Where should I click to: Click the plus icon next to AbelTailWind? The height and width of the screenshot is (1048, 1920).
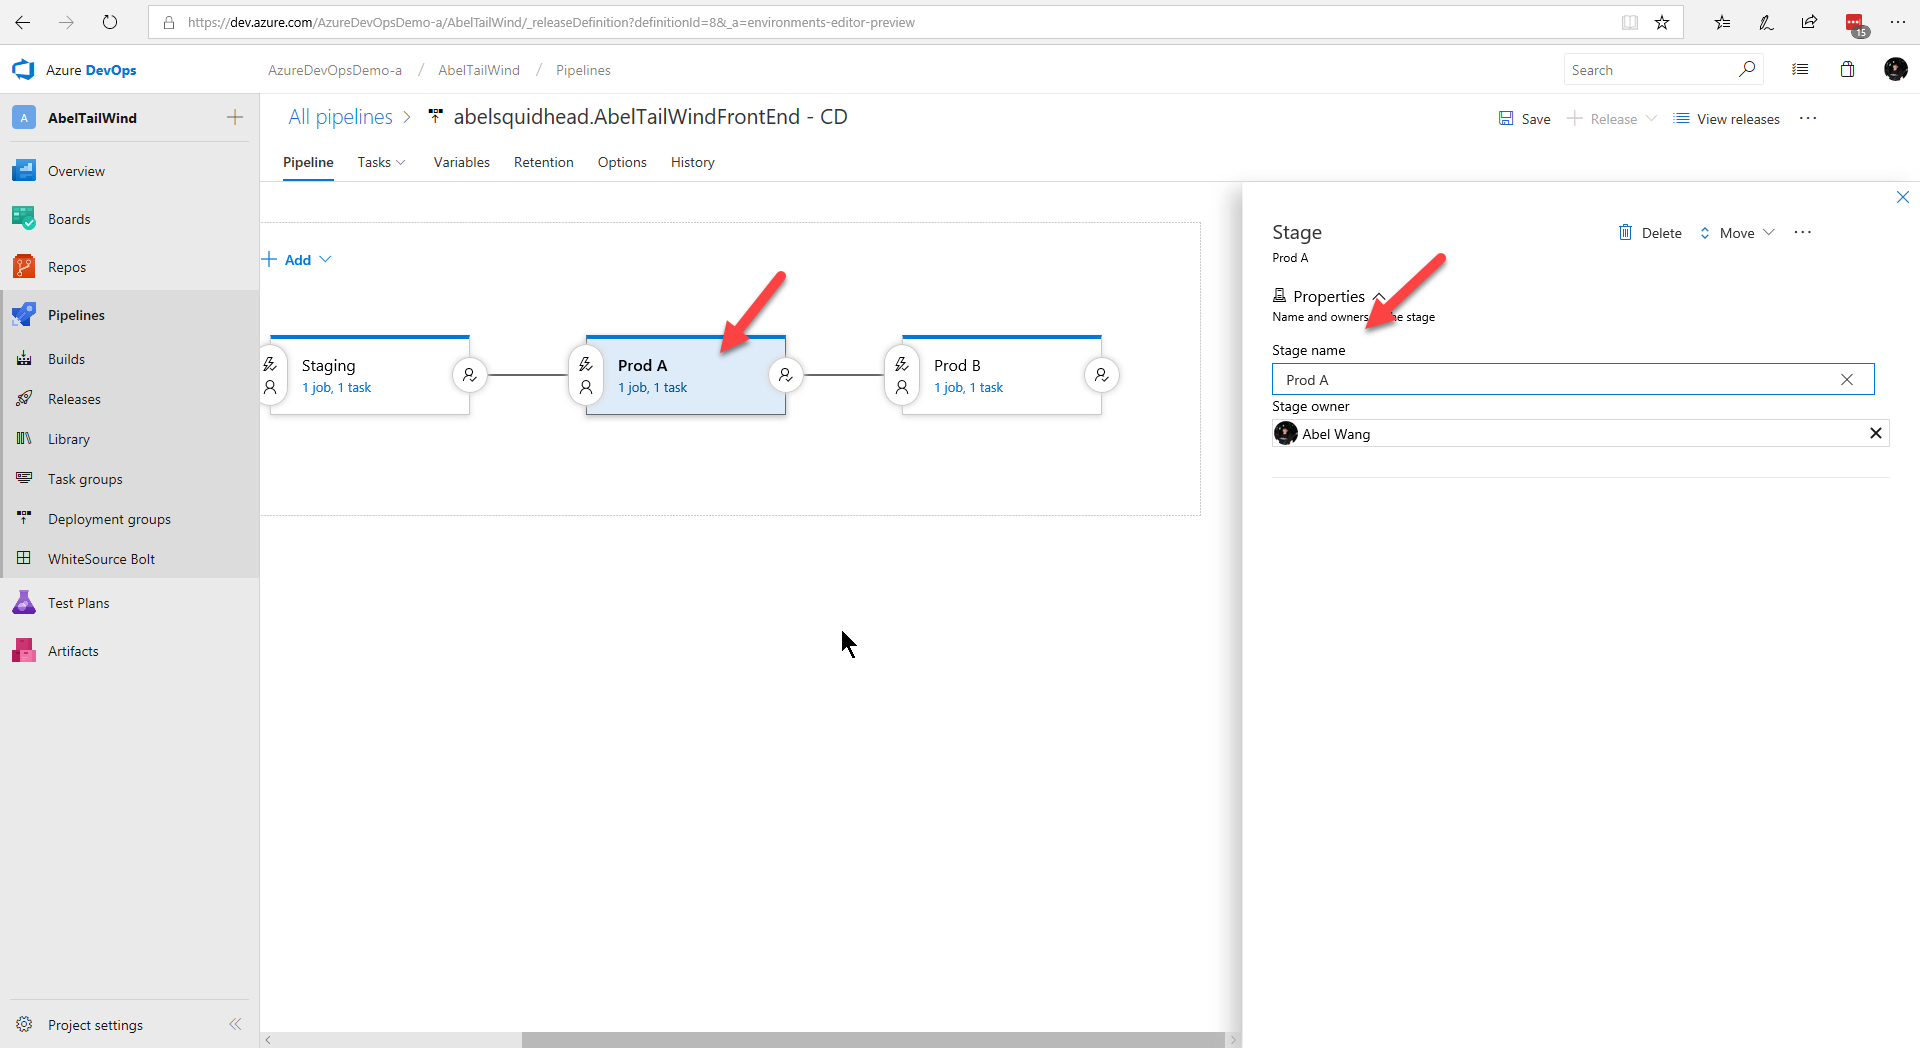(235, 117)
